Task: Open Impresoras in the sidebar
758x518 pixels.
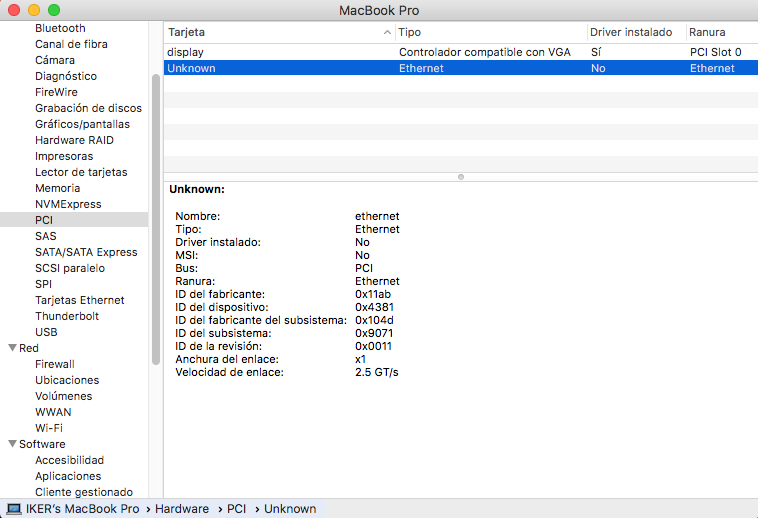Action: coord(64,156)
